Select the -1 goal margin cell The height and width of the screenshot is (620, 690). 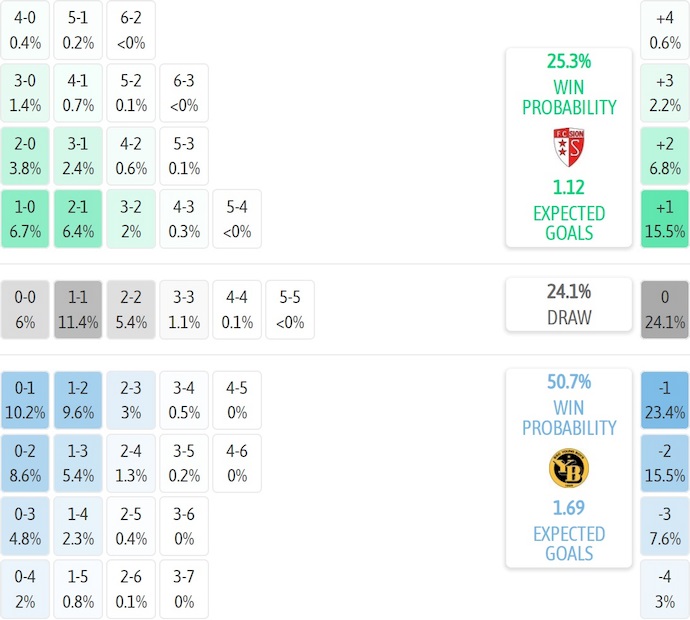click(x=665, y=400)
